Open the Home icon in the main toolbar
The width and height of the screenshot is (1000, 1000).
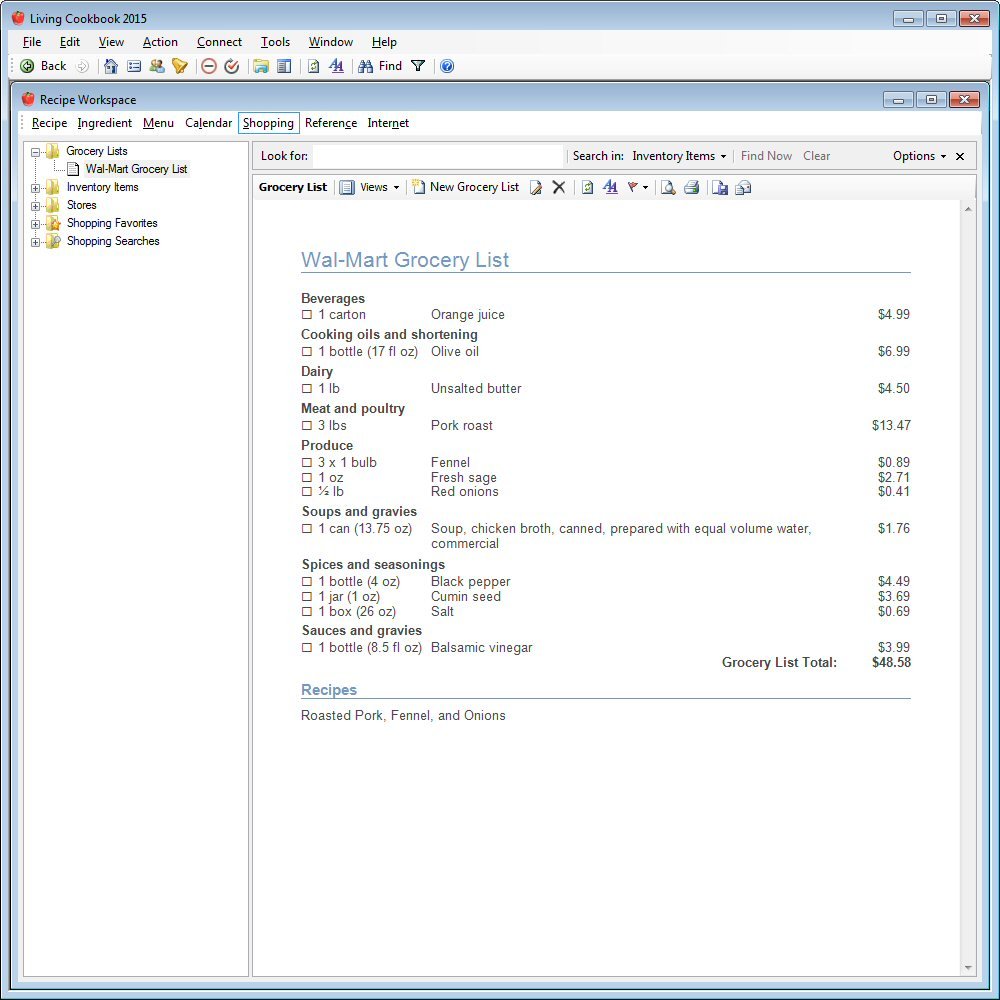[x=110, y=66]
